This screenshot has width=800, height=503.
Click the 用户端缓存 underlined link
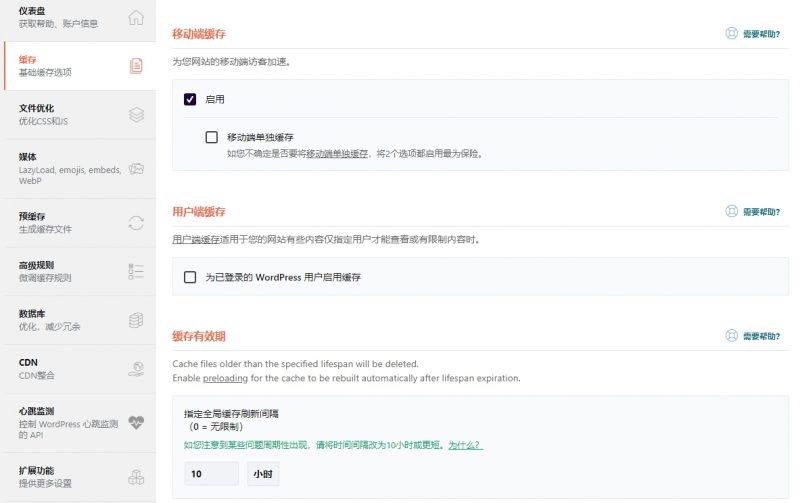(x=196, y=239)
